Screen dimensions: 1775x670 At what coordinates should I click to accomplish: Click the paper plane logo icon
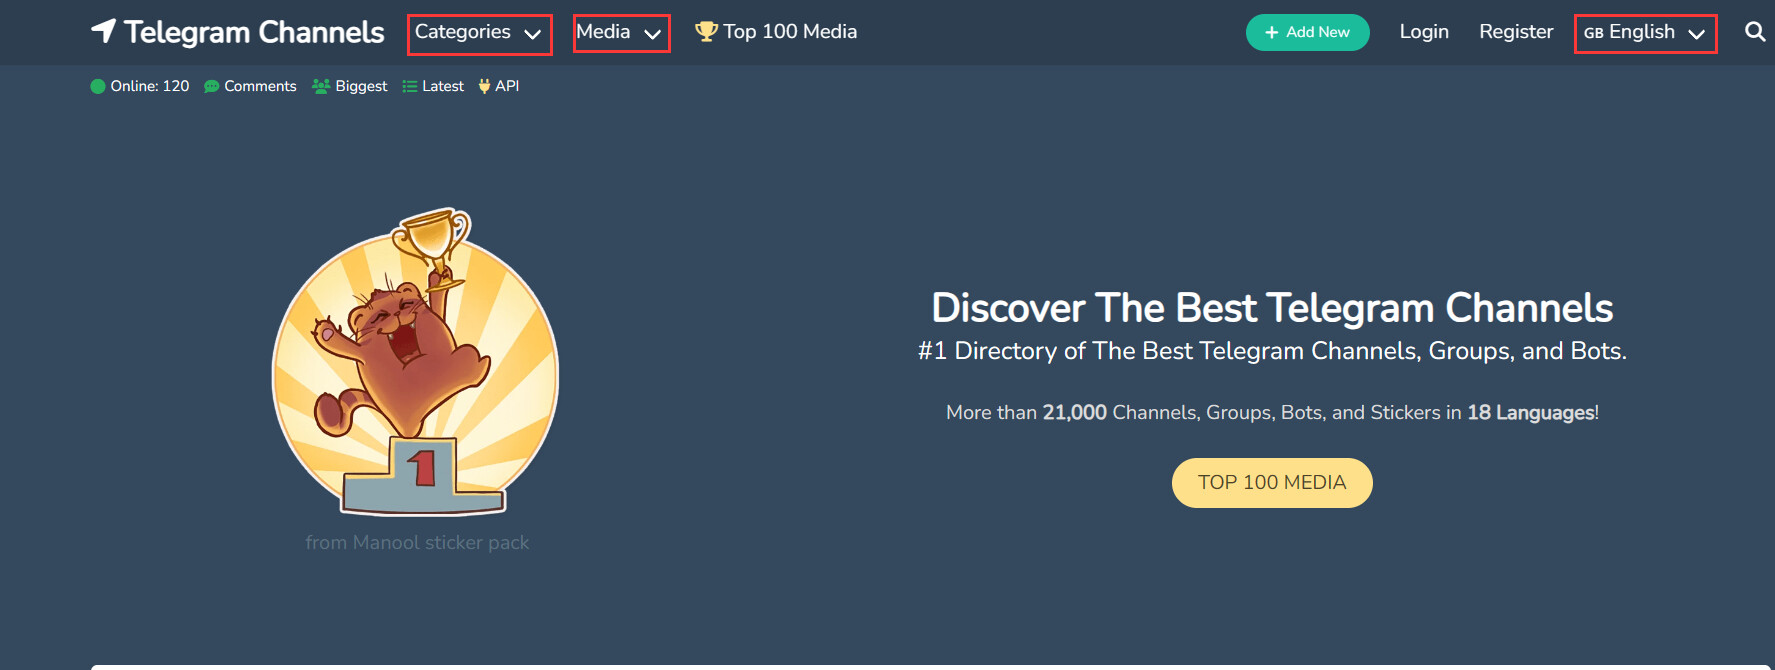104,32
